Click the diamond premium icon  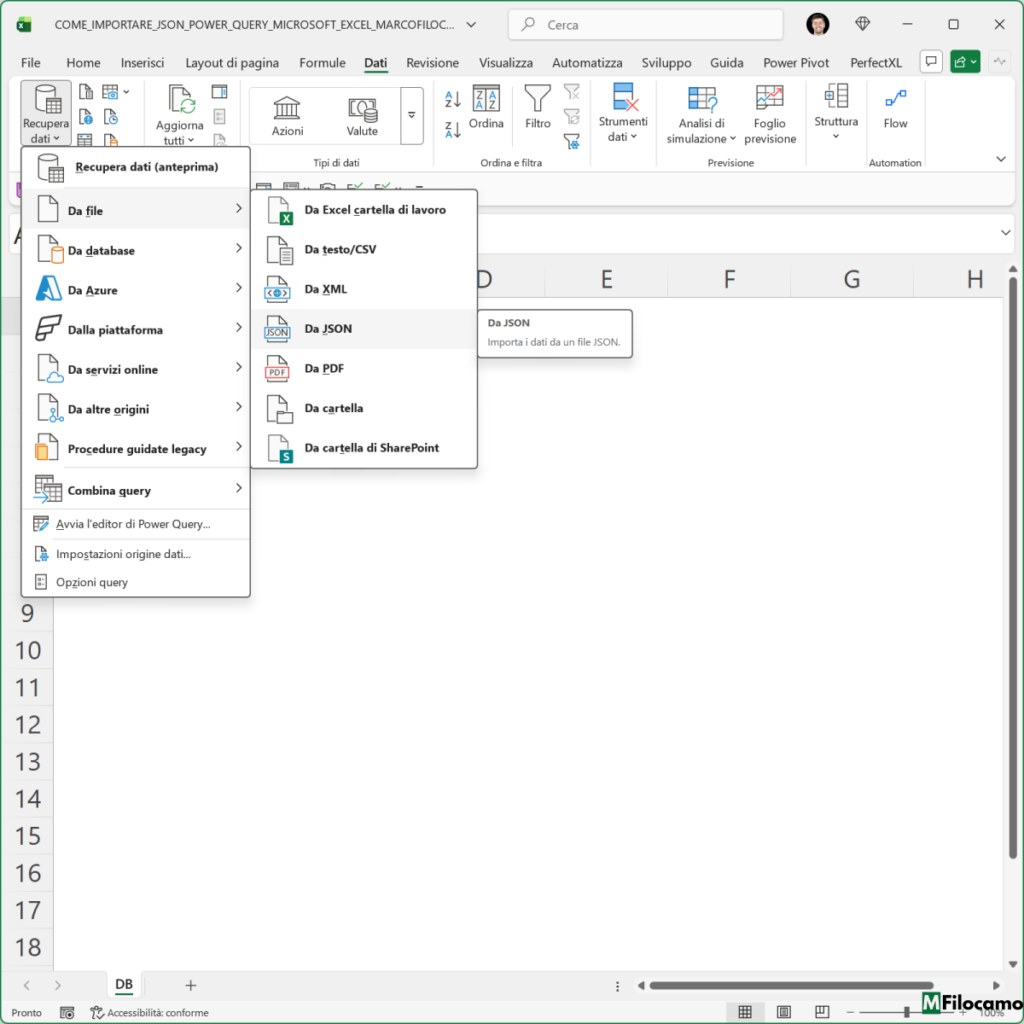(863, 24)
